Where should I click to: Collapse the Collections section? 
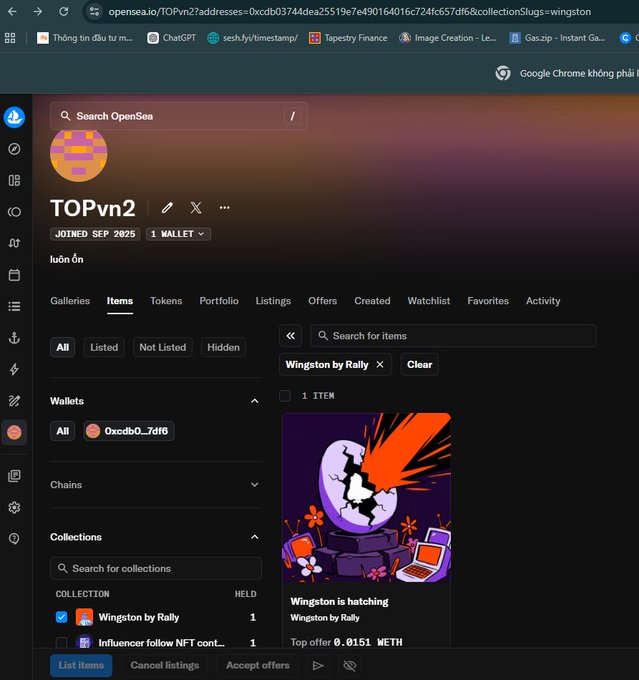coord(255,537)
